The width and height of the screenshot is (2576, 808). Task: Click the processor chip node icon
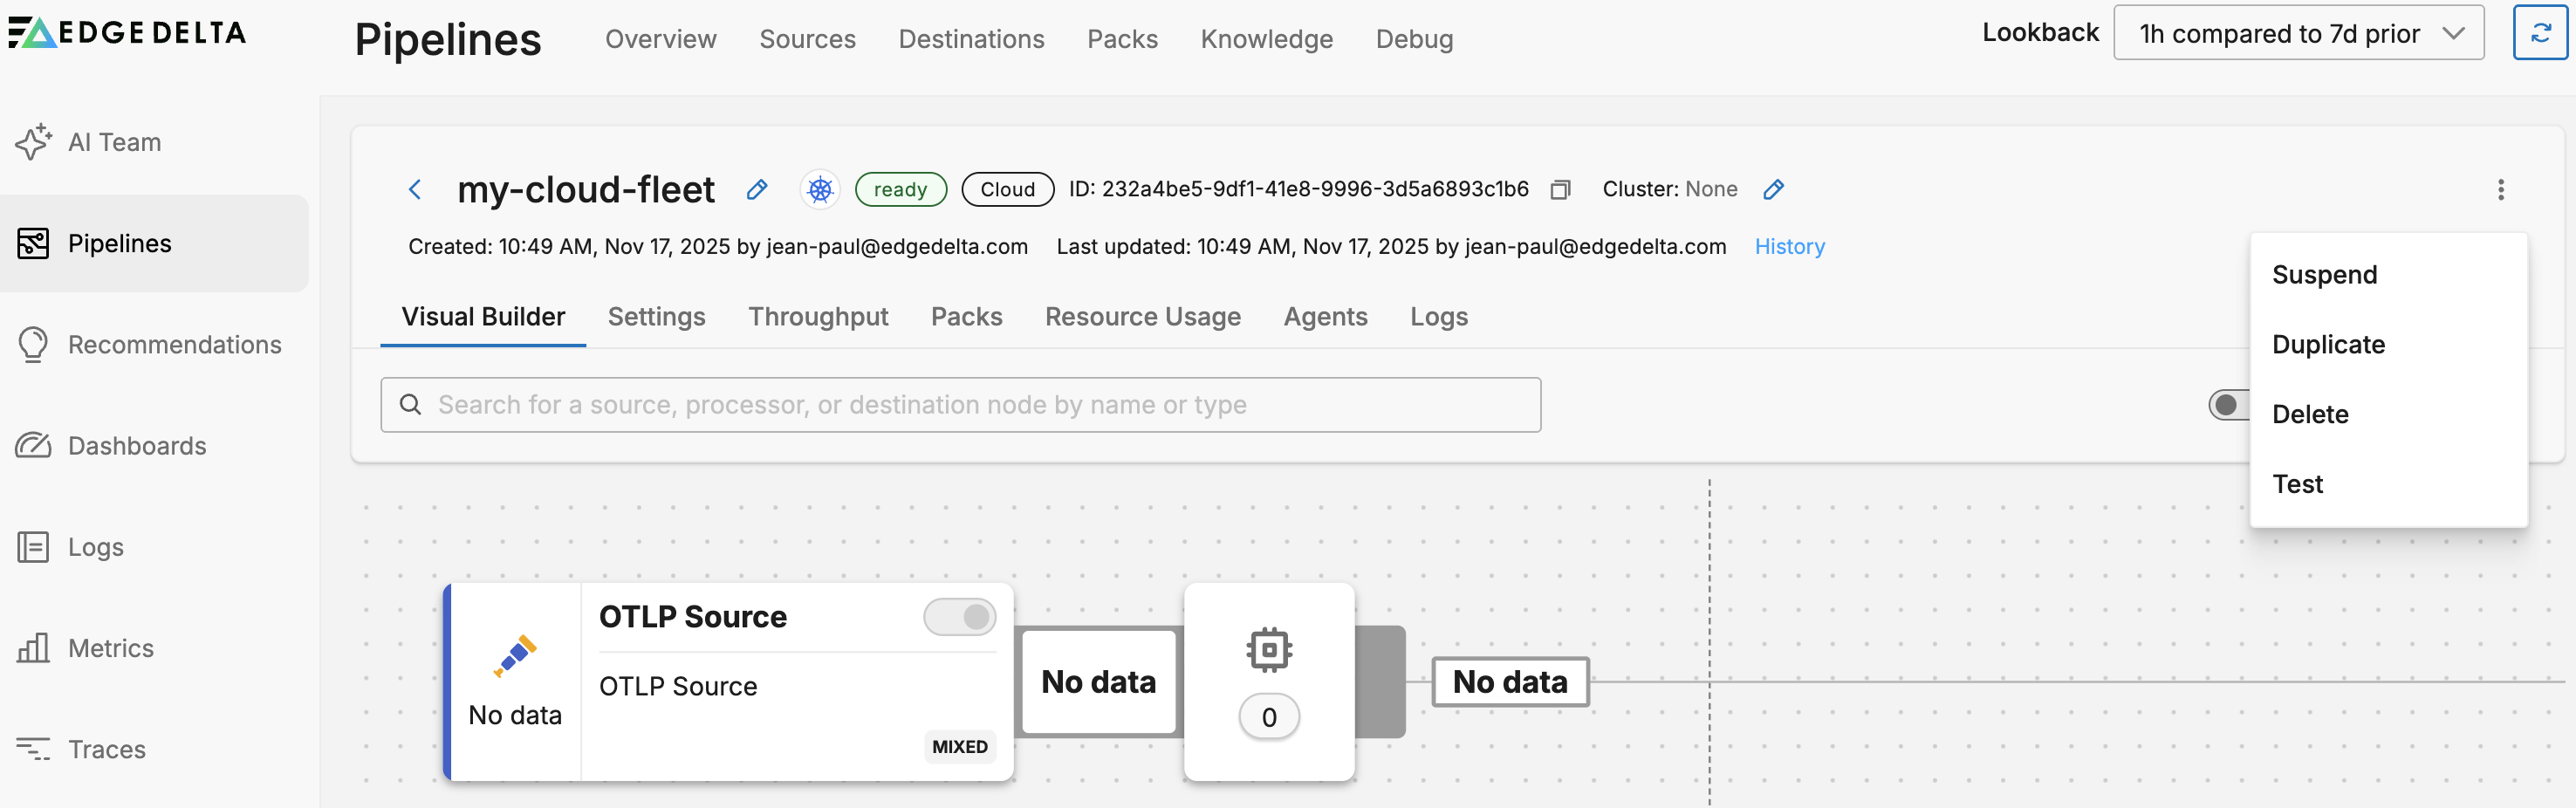pos(1268,650)
